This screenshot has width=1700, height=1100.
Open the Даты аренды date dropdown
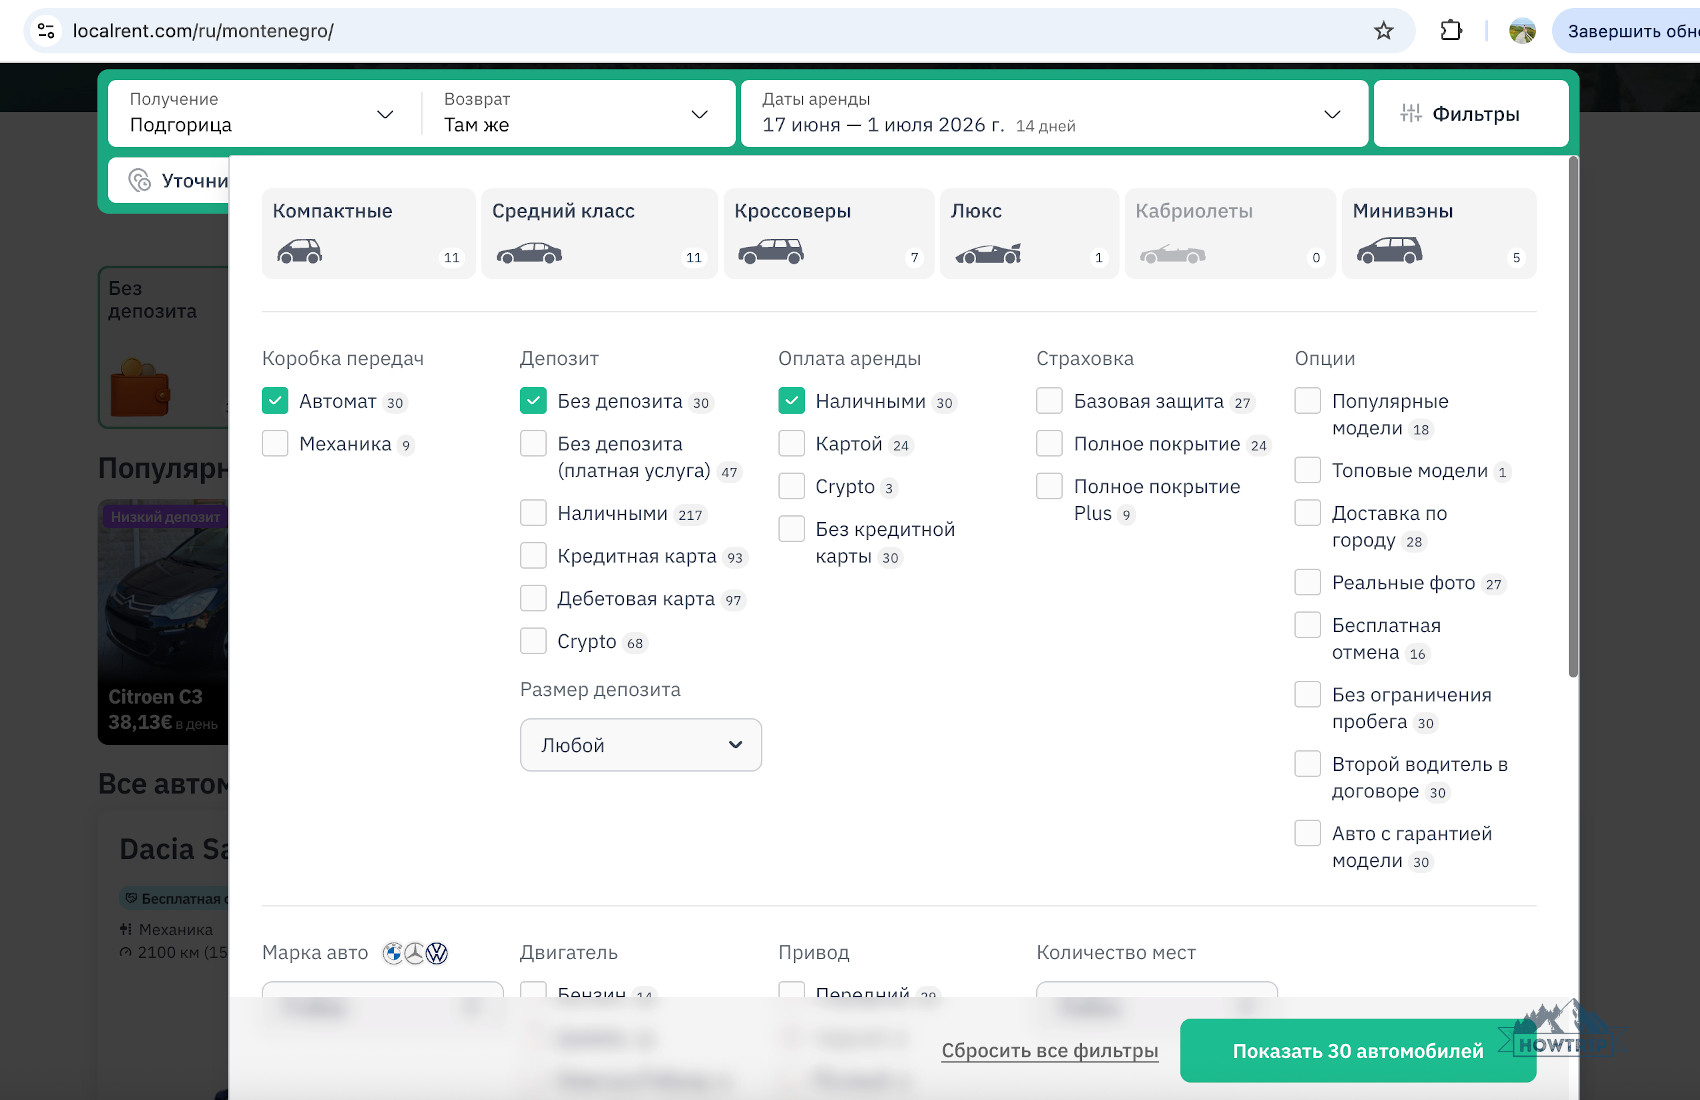point(1054,113)
